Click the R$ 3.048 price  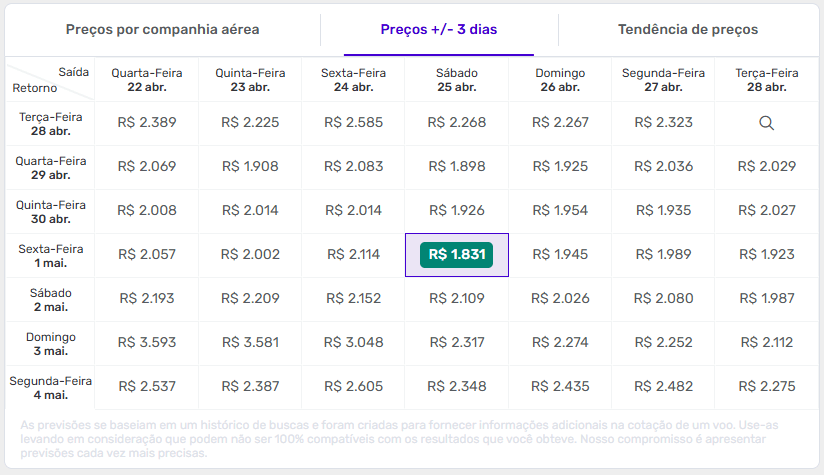tap(353, 342)
